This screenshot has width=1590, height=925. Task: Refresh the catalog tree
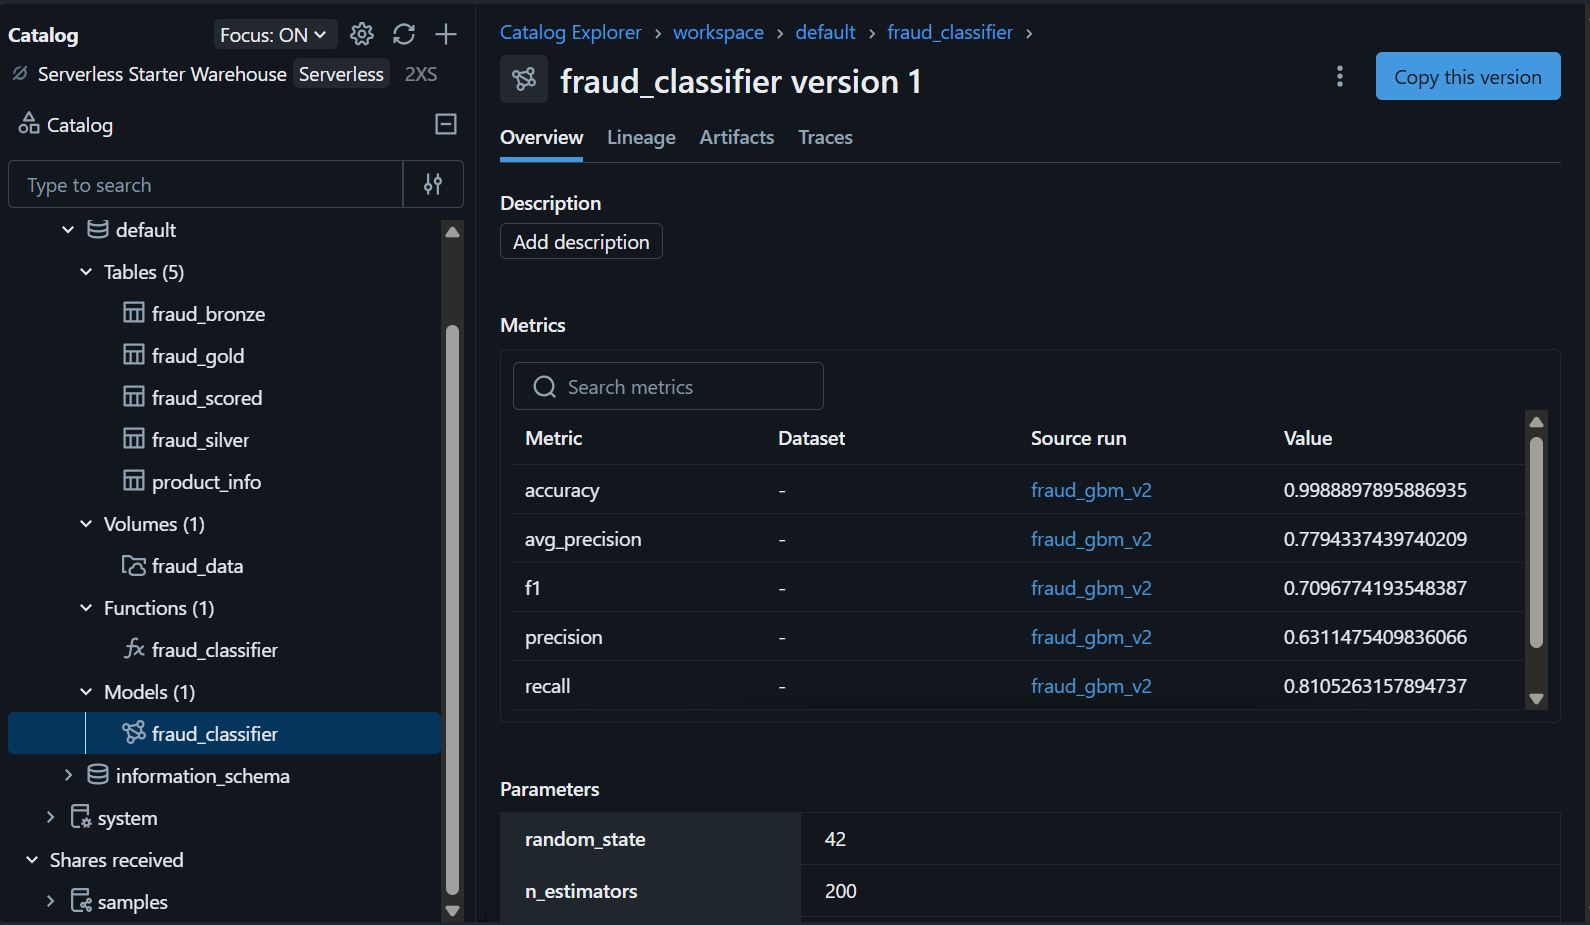click(404, 34)
